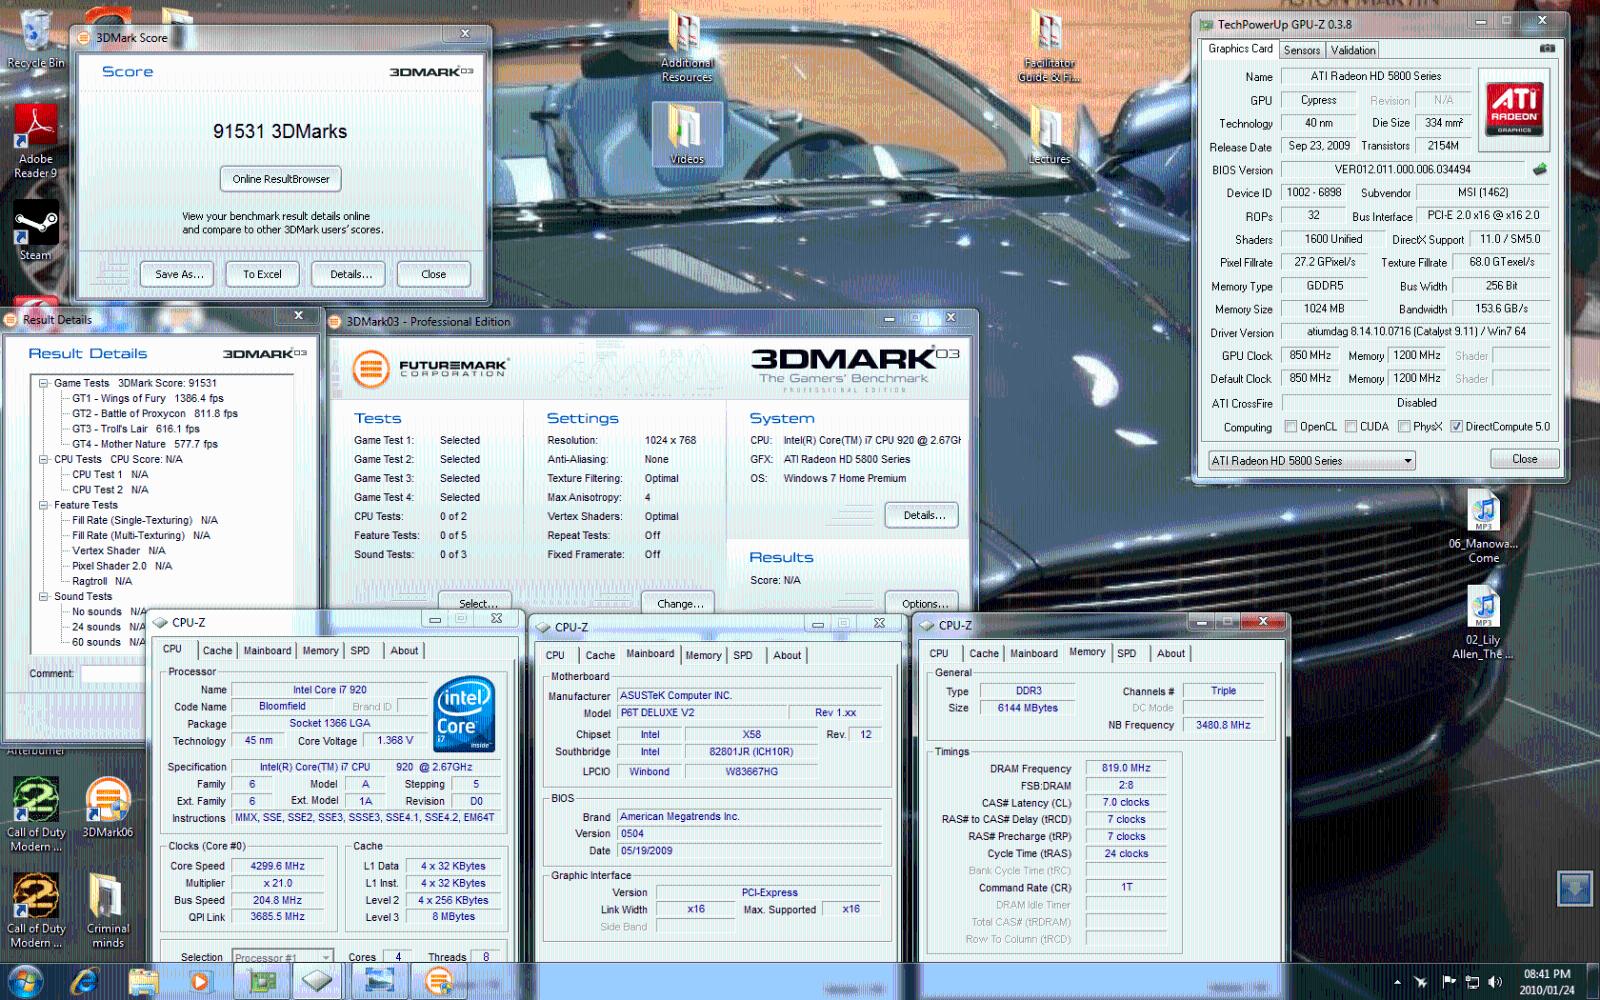Viewport: 1600px width, 1000px height.
Task: Click the taskbar clock showing 08:41 PM
Action: 1547,981
